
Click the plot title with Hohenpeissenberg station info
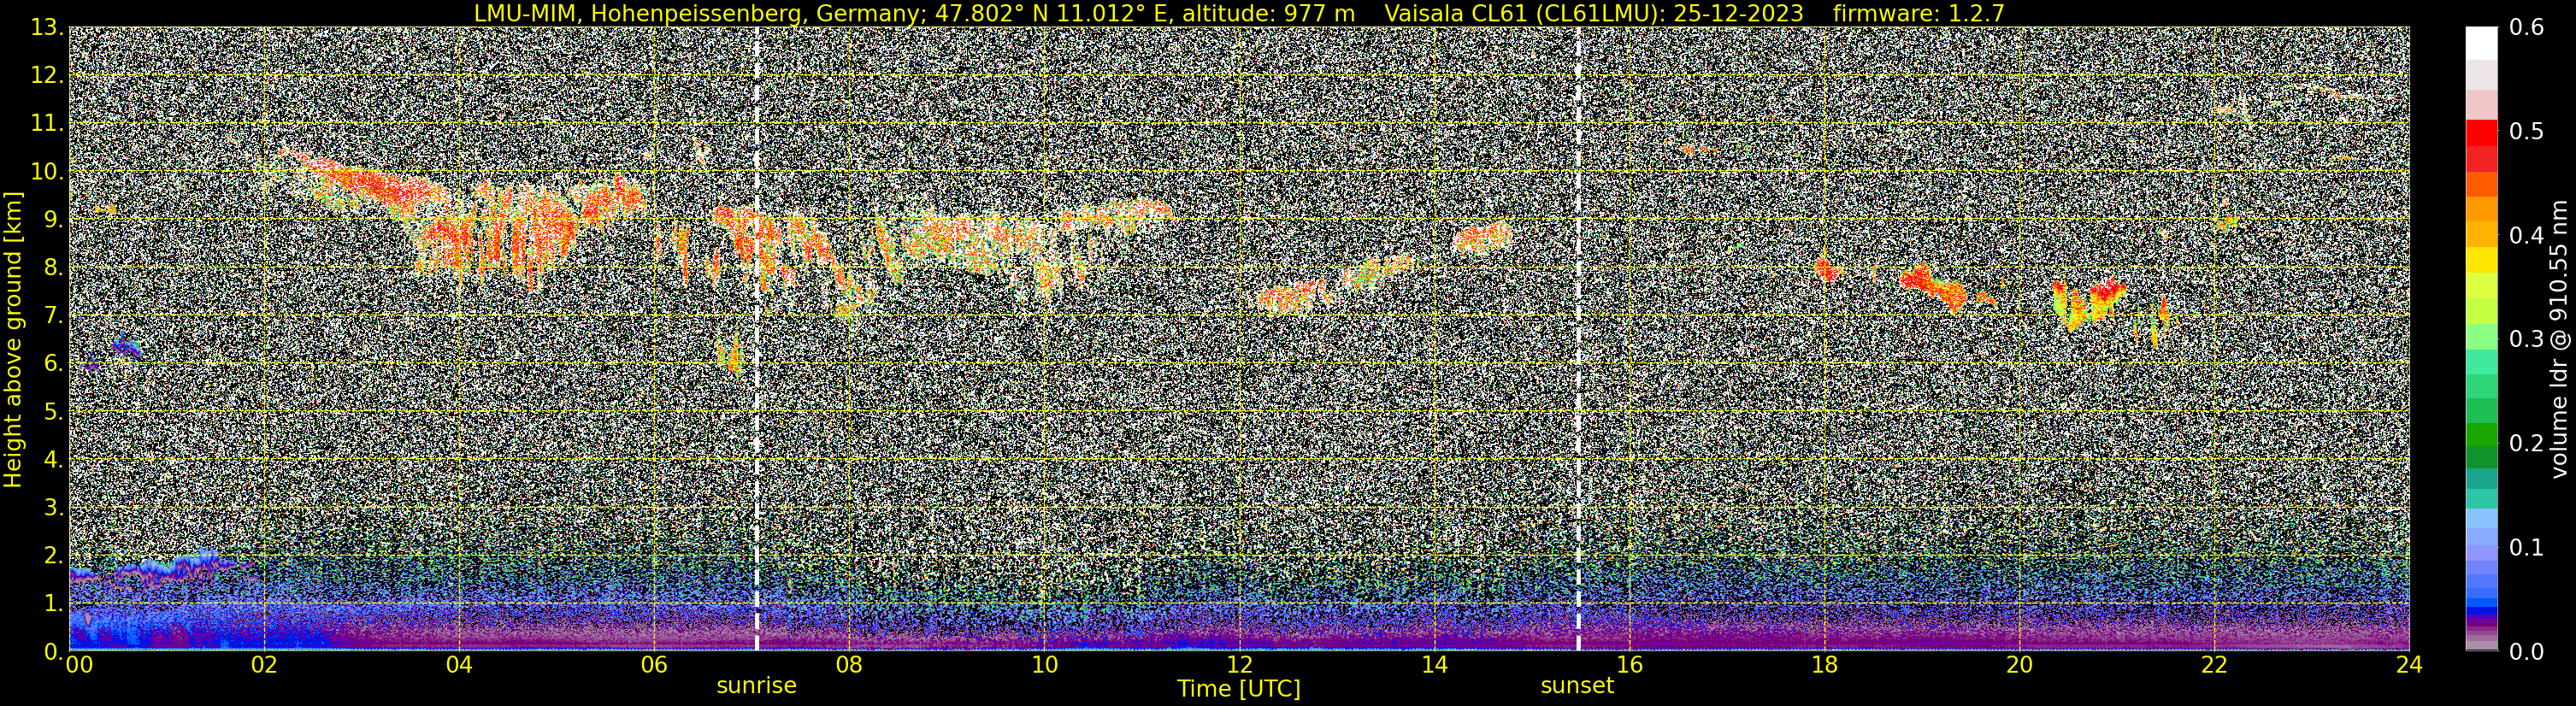point(1239,13)
